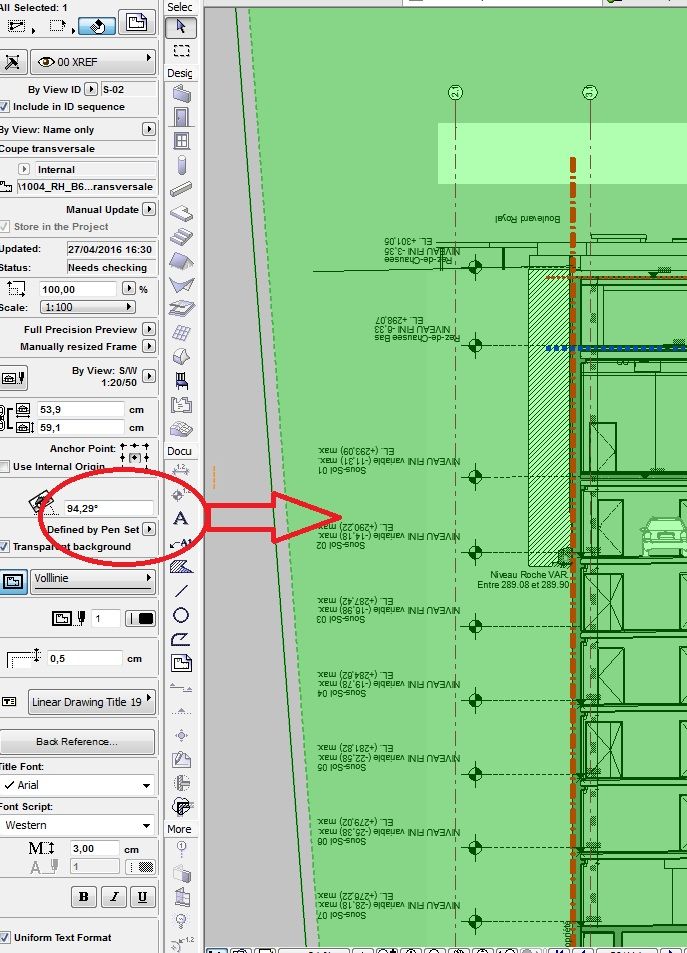687x953 pixels.
Task: Toggle Bold title text
Action: click(x=84, y=896)
